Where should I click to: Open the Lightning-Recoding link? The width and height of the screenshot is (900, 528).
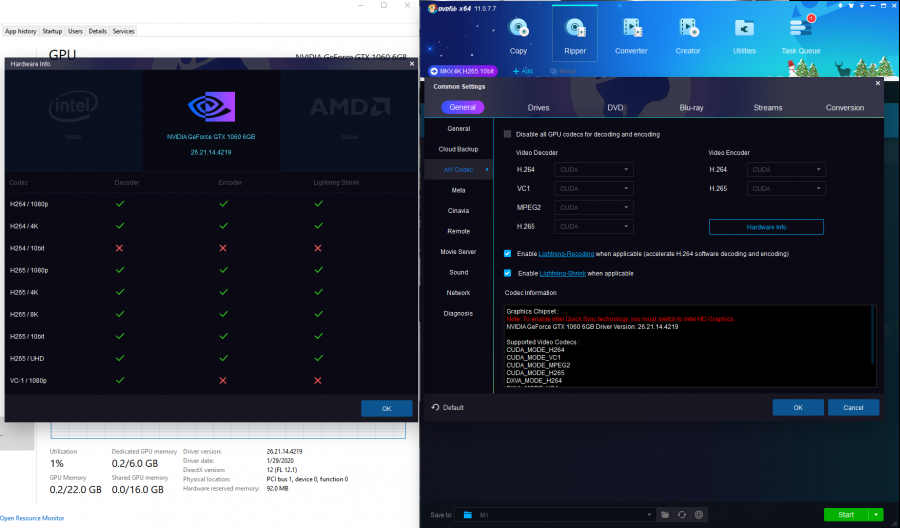(x=566, y=254)
